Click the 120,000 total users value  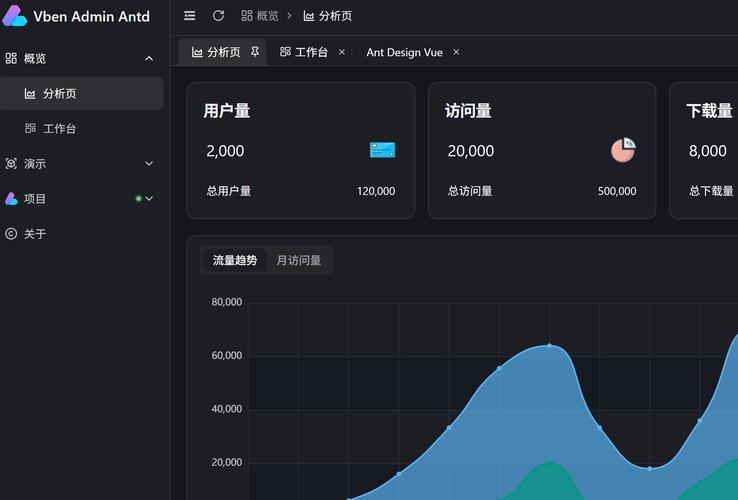tap(376, 191)
